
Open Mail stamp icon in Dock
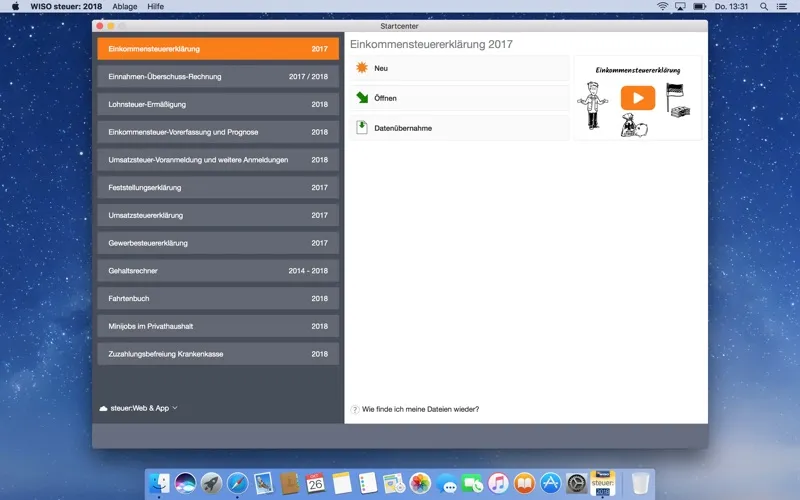point(263,483)
